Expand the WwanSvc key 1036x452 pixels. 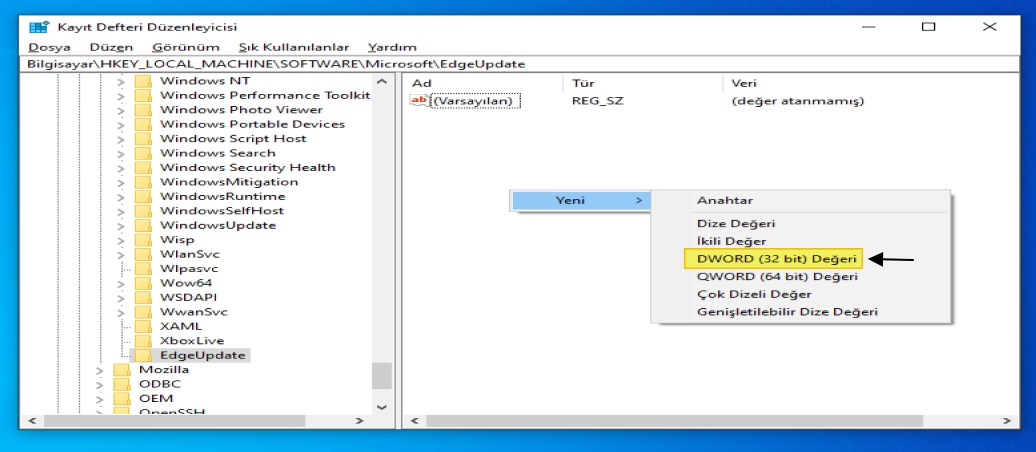click(121, 313)
